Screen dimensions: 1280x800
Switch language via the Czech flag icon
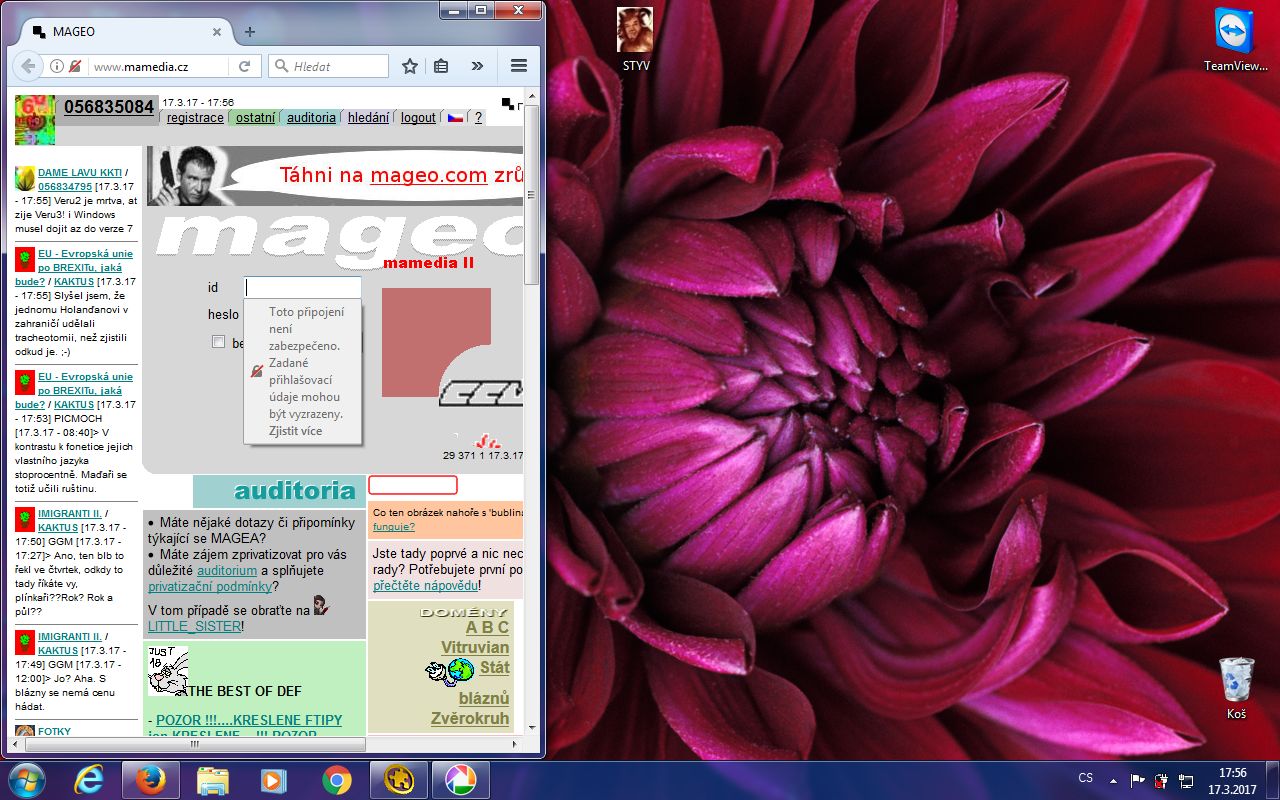click(x=455, y=117)
